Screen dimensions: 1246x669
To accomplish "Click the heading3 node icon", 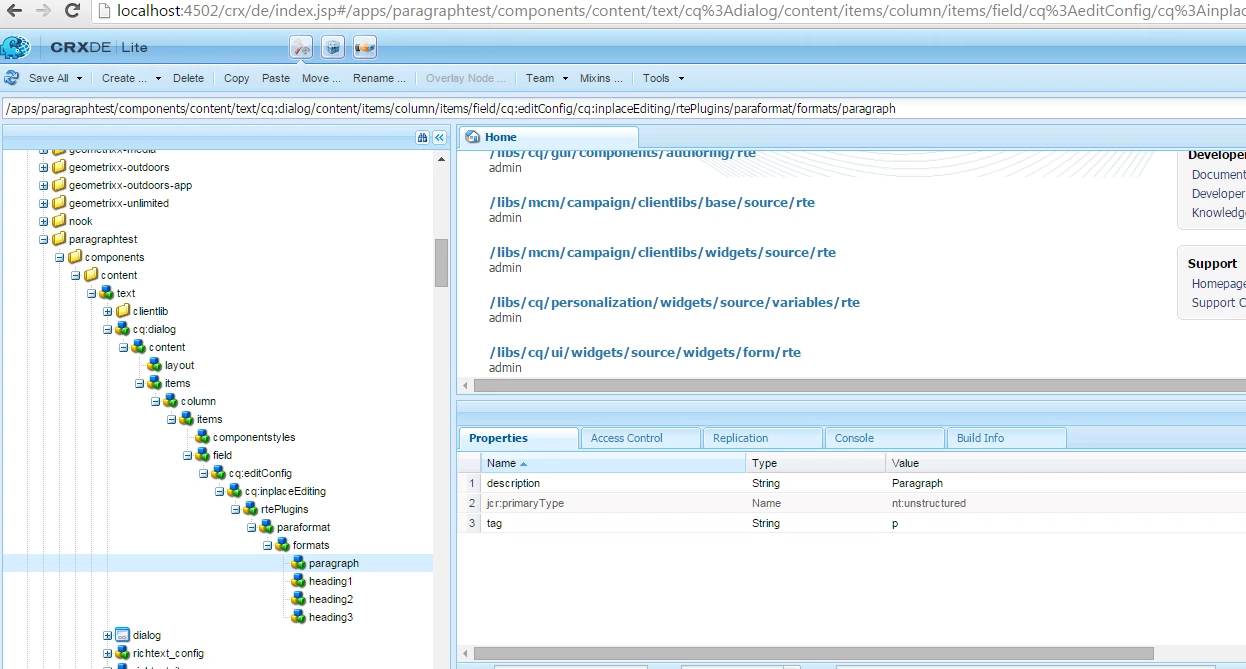I will pos(298,617).
